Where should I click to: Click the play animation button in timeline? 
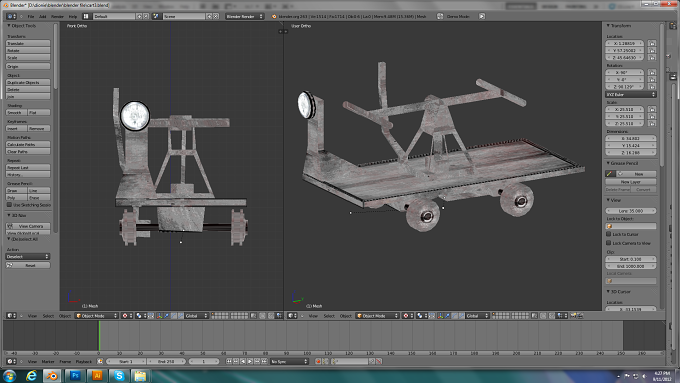pyautogui.click(x=250, y=361)
